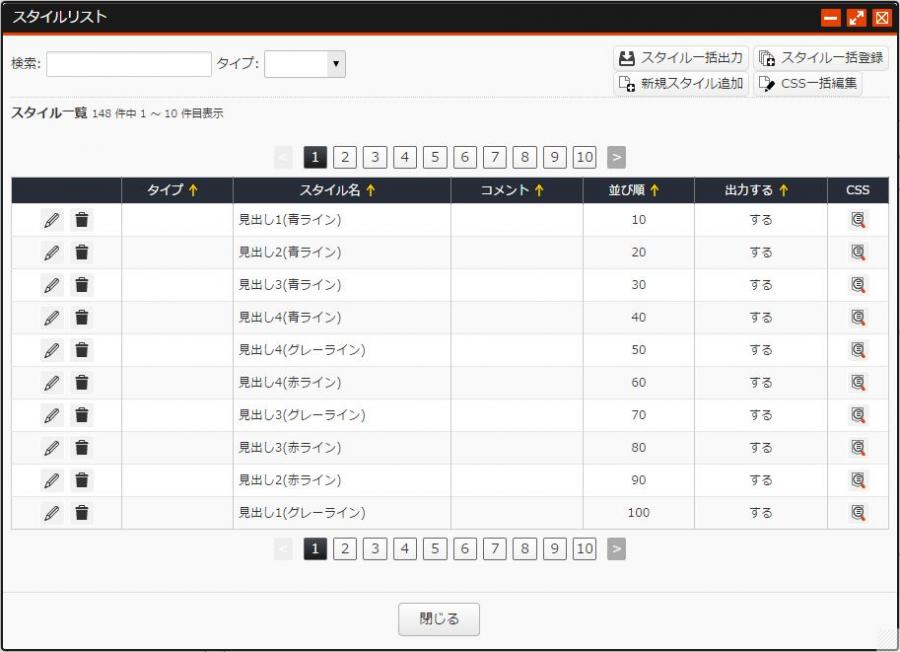Delete the 見出し2(赤ライン) style with trash icon
This screenshot has height=652, width=900.
pyautogui.click(x=82, y=480)
